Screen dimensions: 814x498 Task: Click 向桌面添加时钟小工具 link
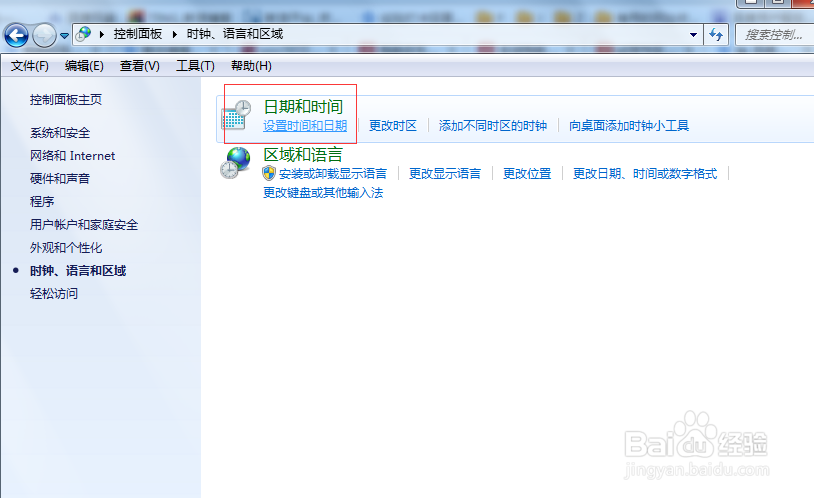[629, 126]
